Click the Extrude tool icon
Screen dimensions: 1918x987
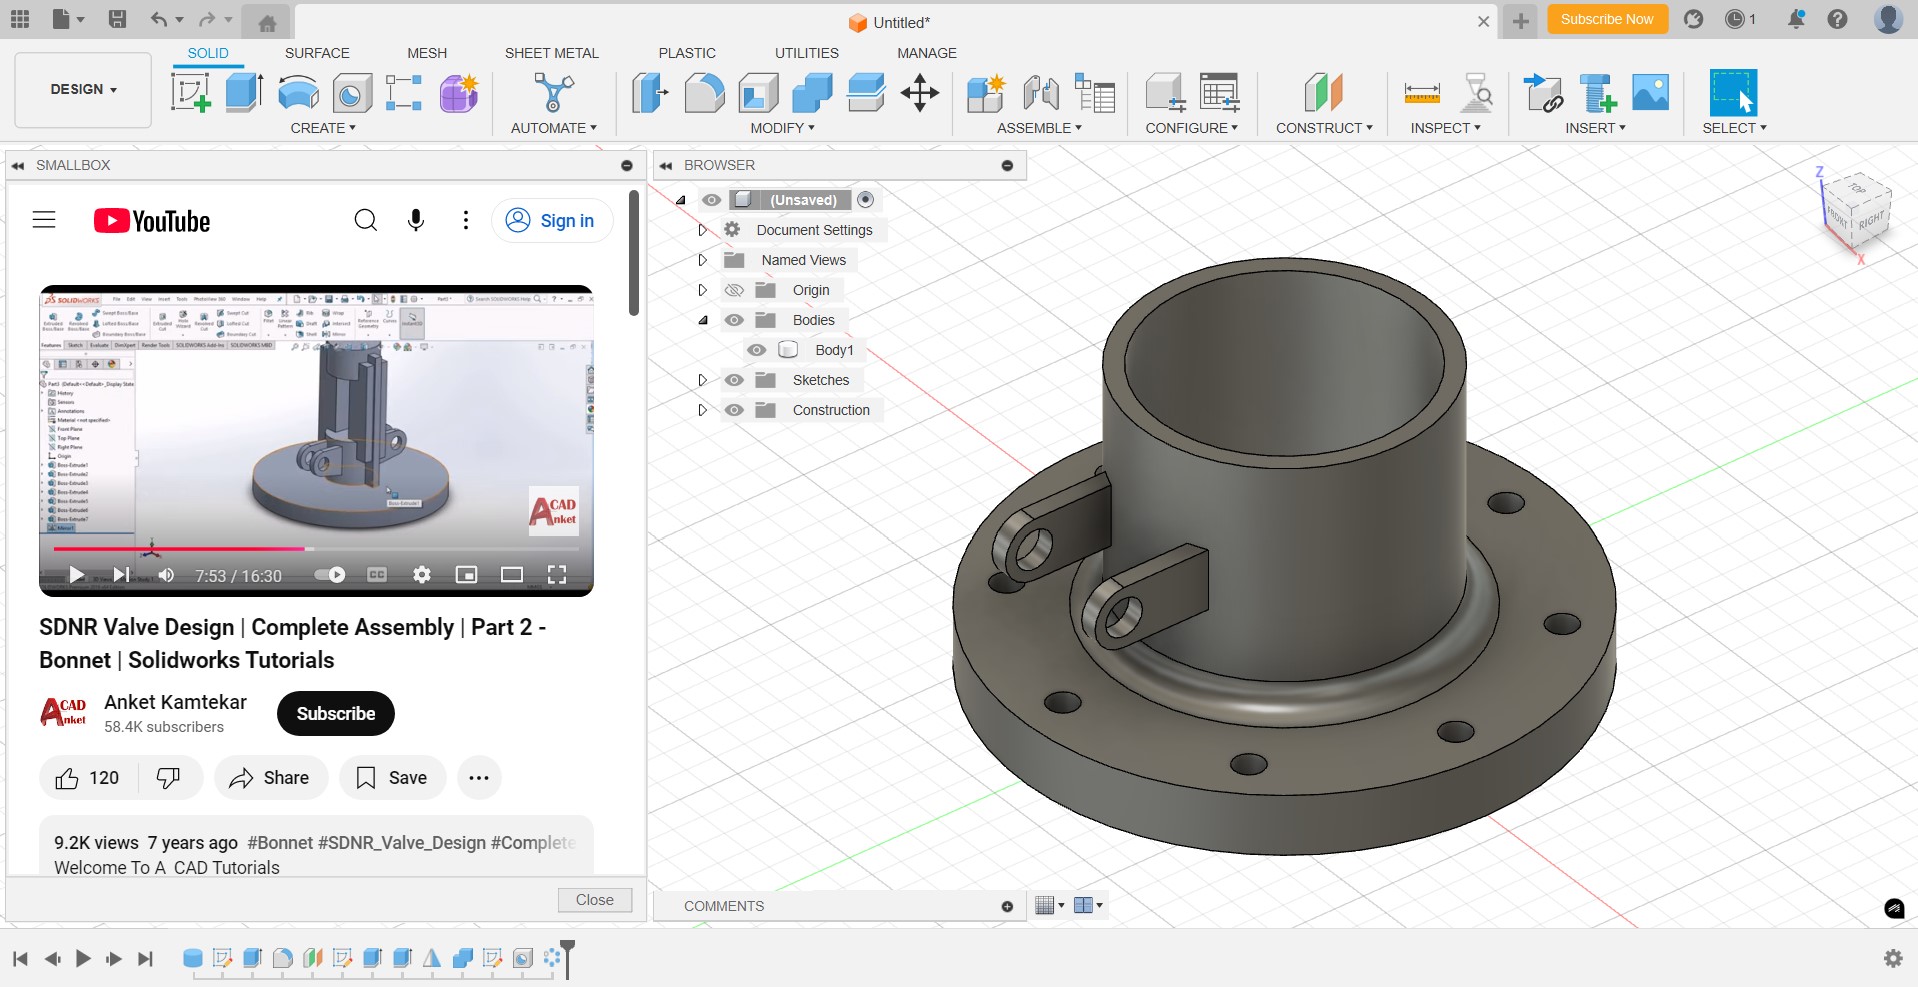click(x=244, y=93)
